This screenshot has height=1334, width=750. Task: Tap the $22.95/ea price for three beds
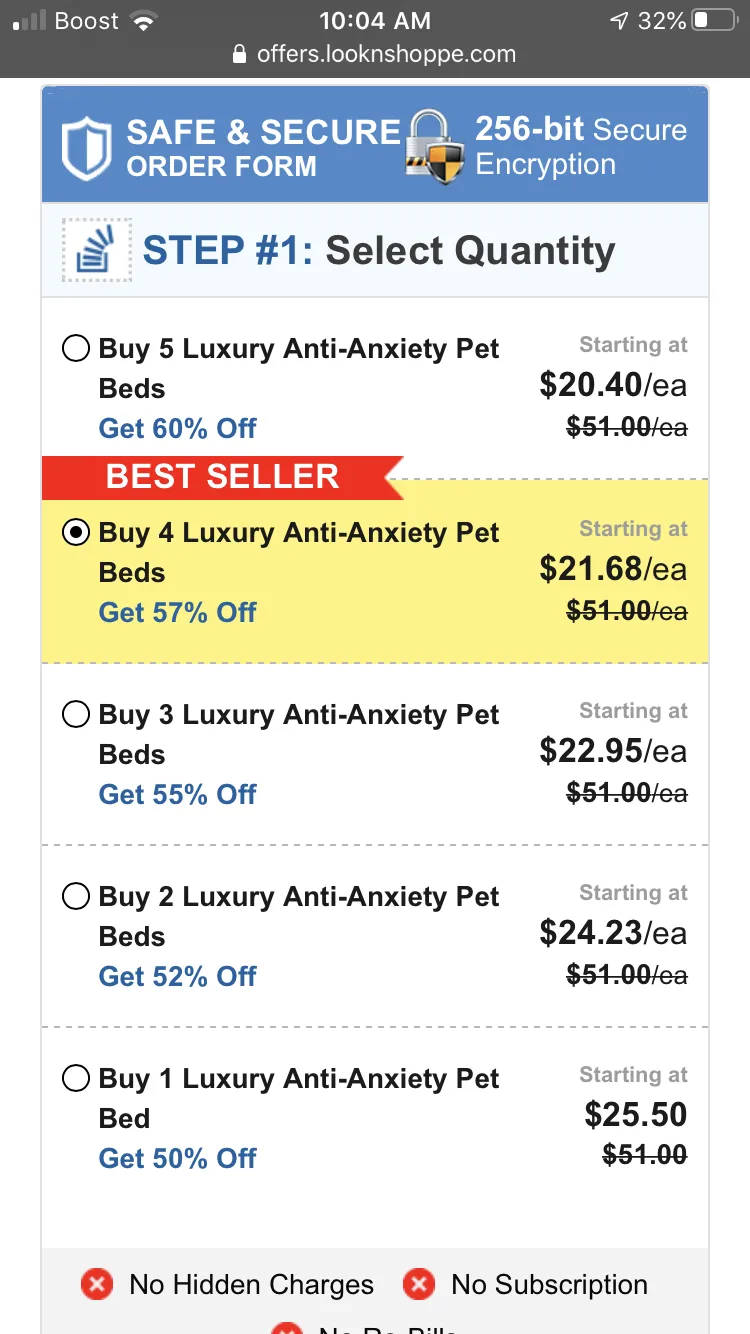pos(613,751)
